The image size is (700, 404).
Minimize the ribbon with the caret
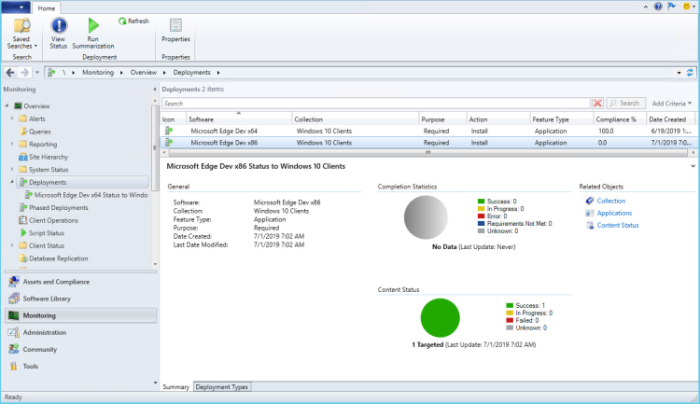tap(646, 7)
